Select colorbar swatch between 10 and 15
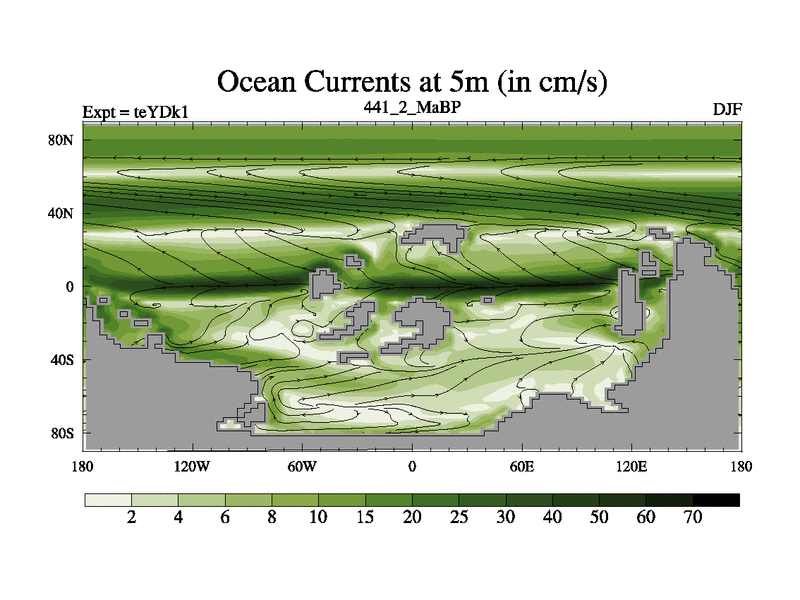 (342, 499)
